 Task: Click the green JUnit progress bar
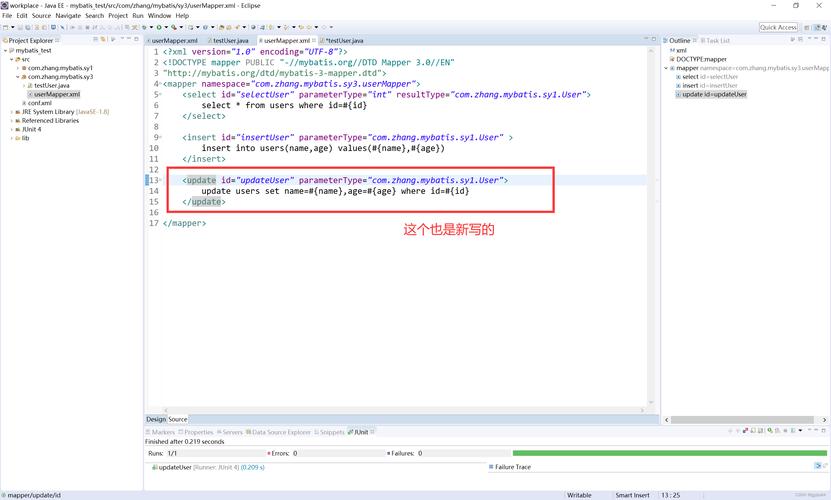click(x=670, y=453)
